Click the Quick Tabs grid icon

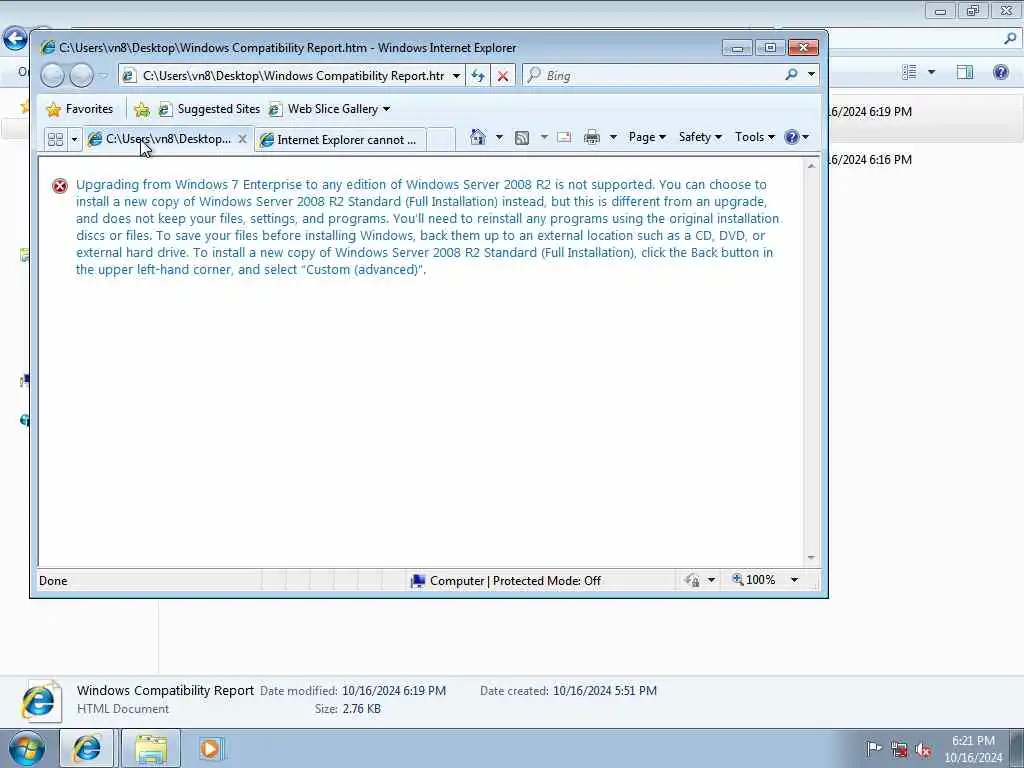56,139
